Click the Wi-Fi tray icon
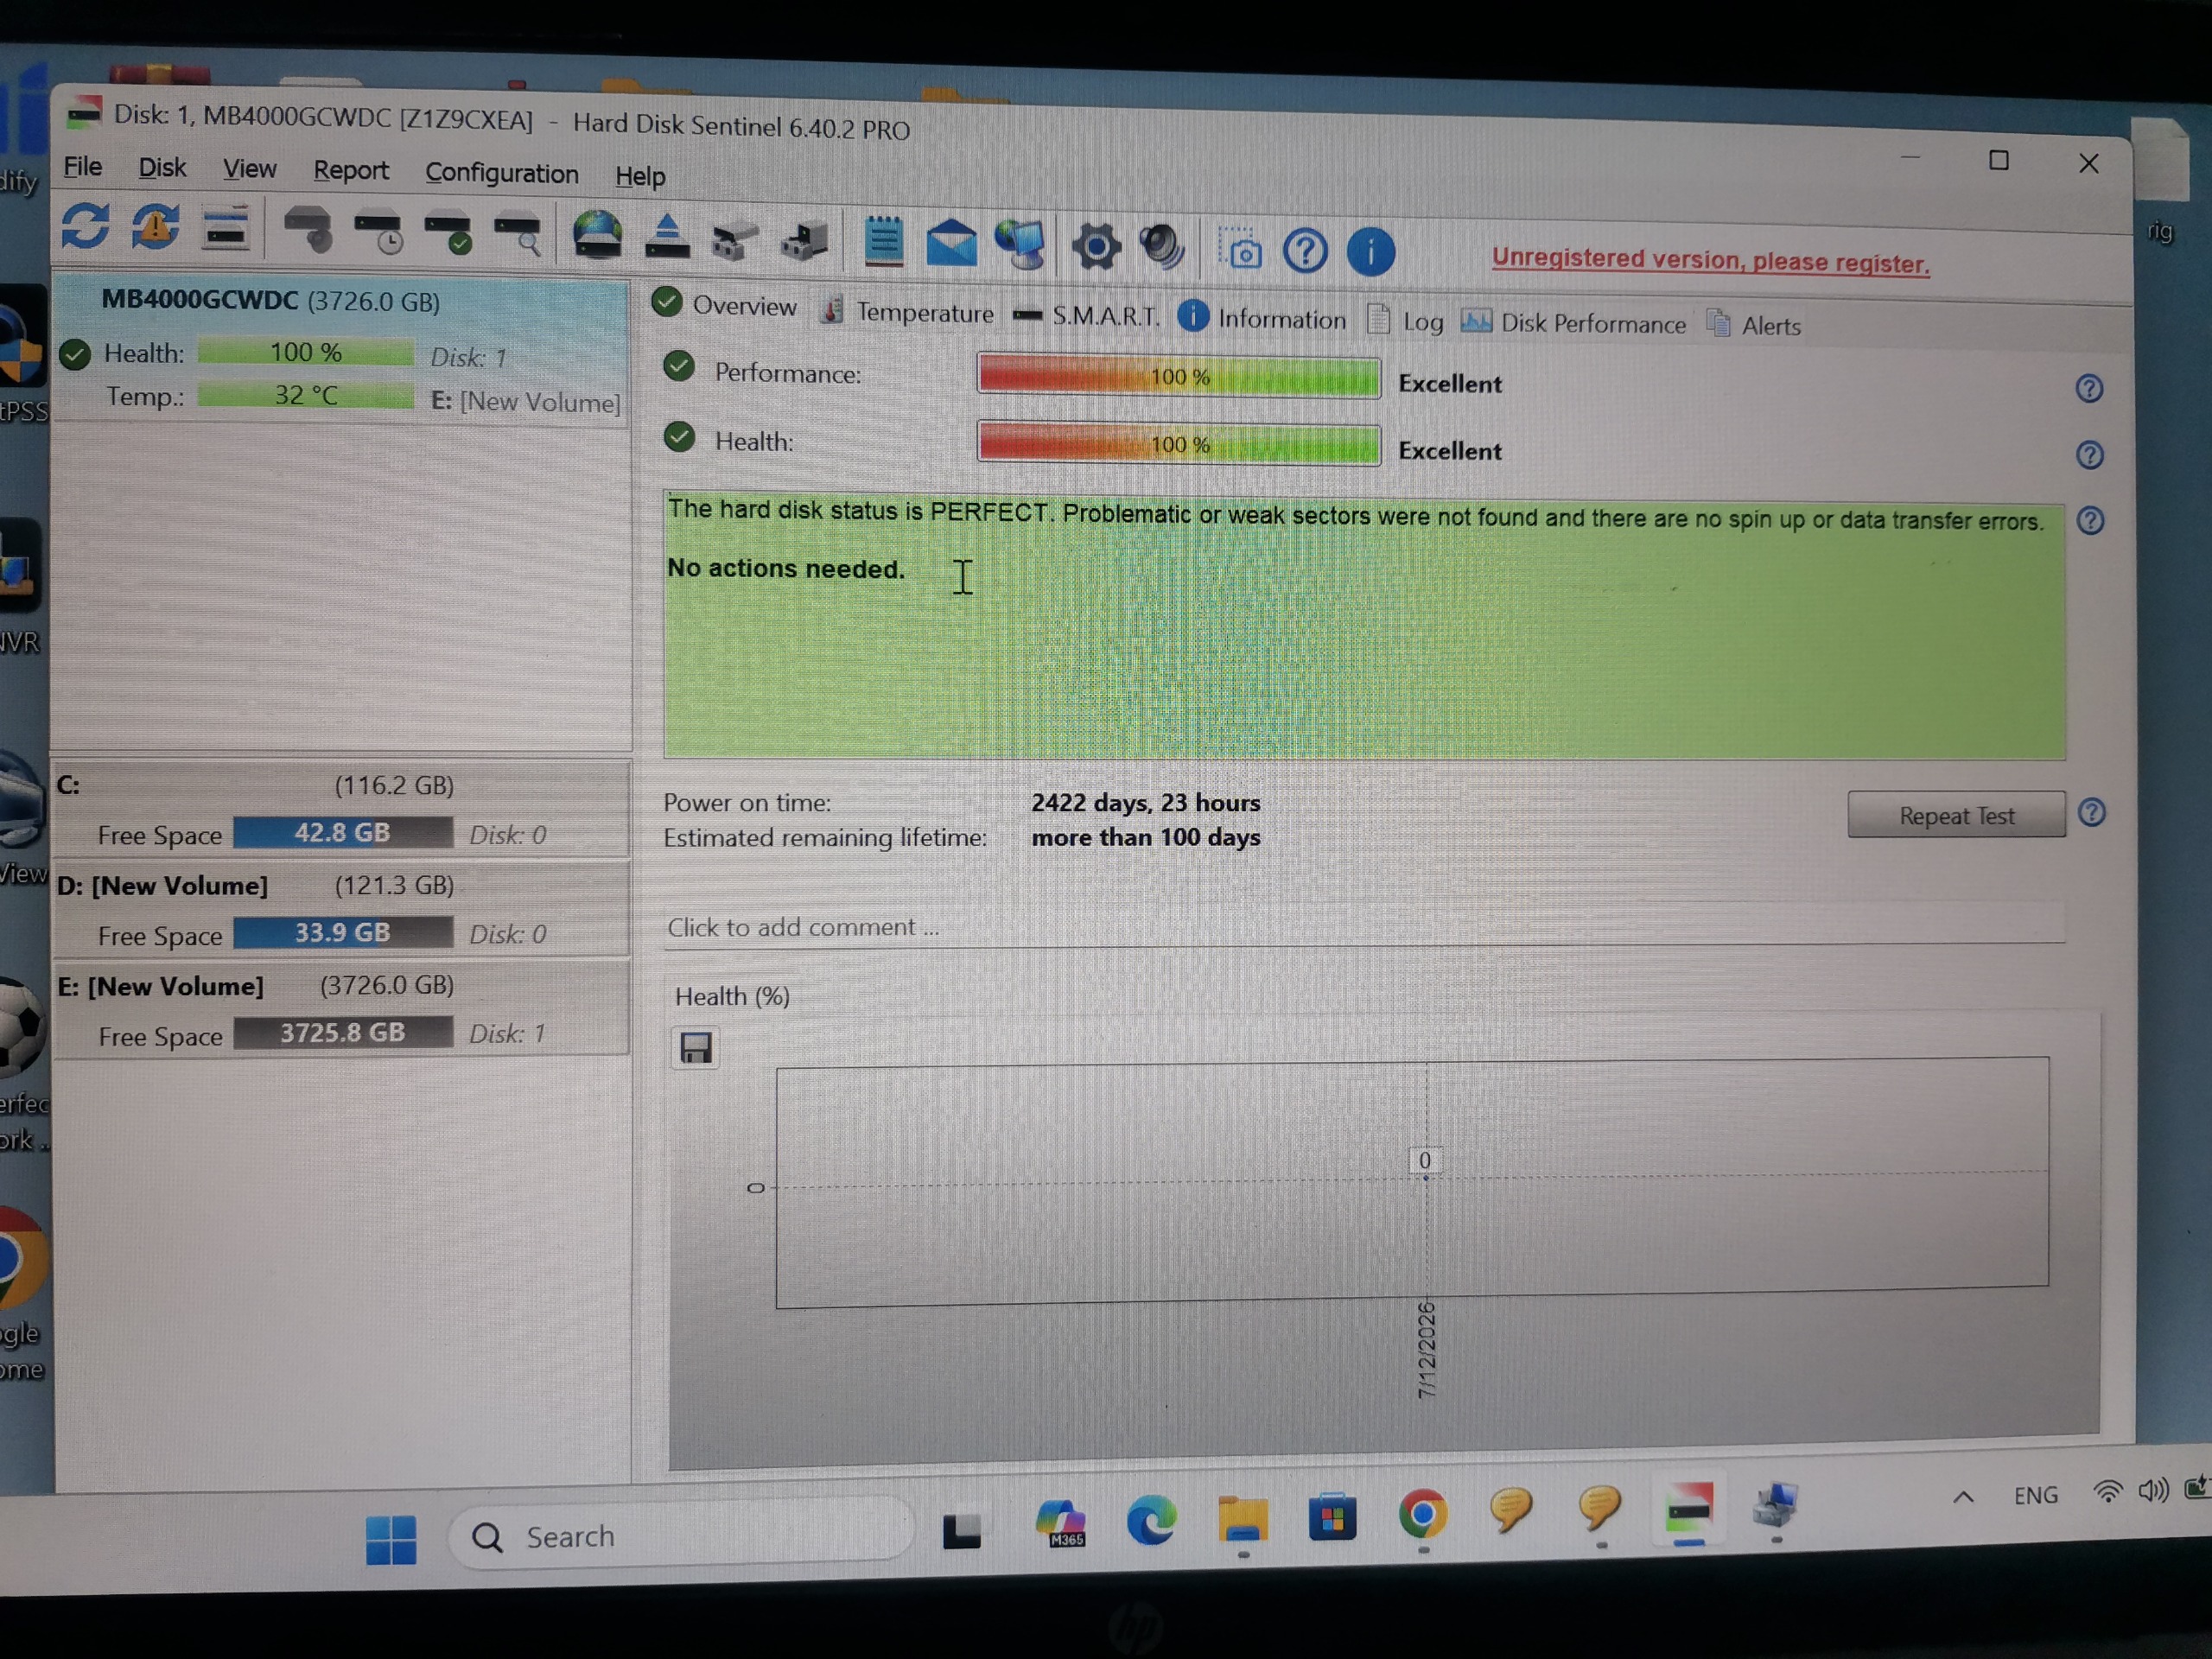 pyautogui.click(x=2108, y=1492)
